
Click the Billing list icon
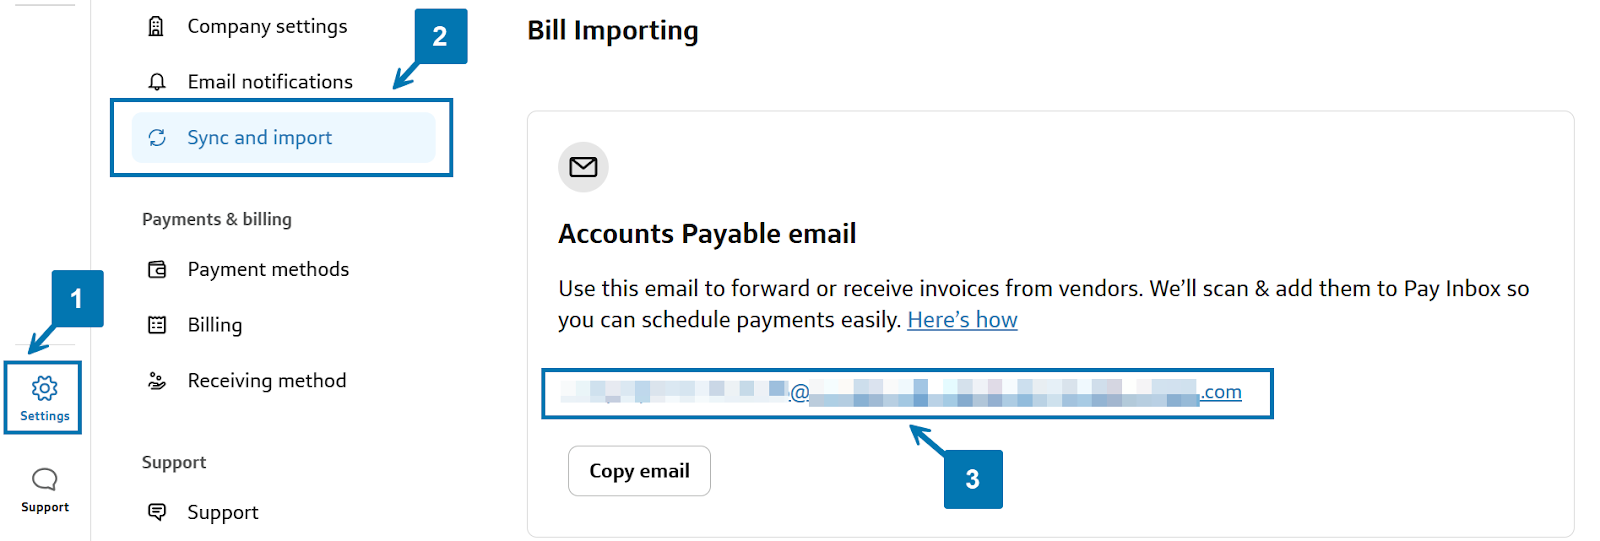coord(157,325)
